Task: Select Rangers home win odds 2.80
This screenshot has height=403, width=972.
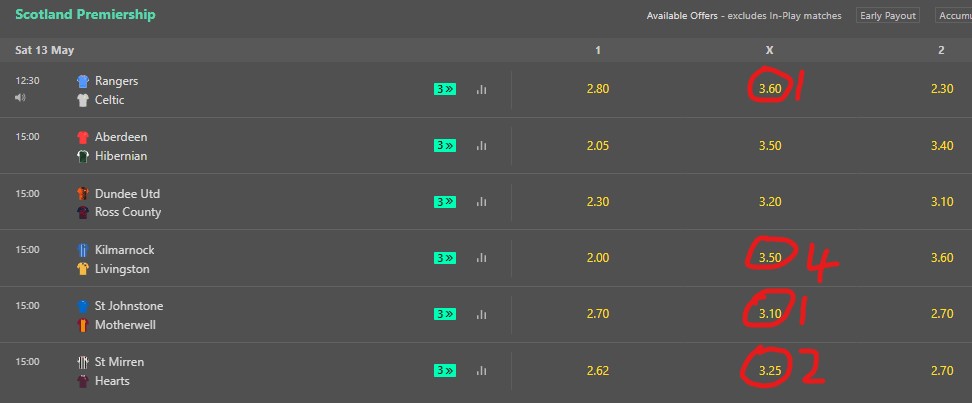Action: click(598, 89)
